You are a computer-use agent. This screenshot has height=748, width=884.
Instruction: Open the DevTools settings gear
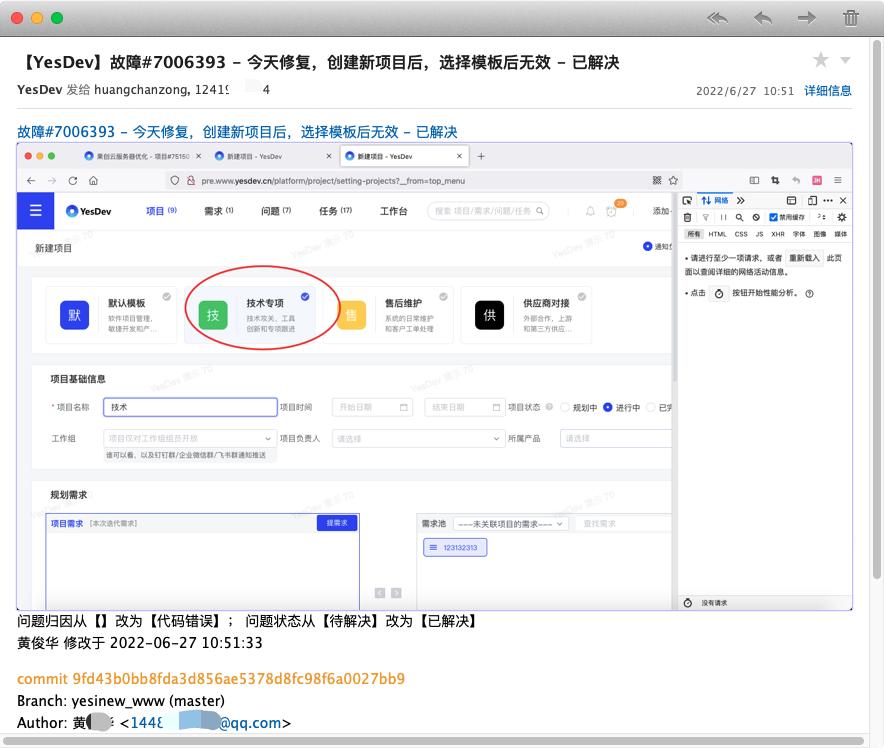[x=843, y=217]
